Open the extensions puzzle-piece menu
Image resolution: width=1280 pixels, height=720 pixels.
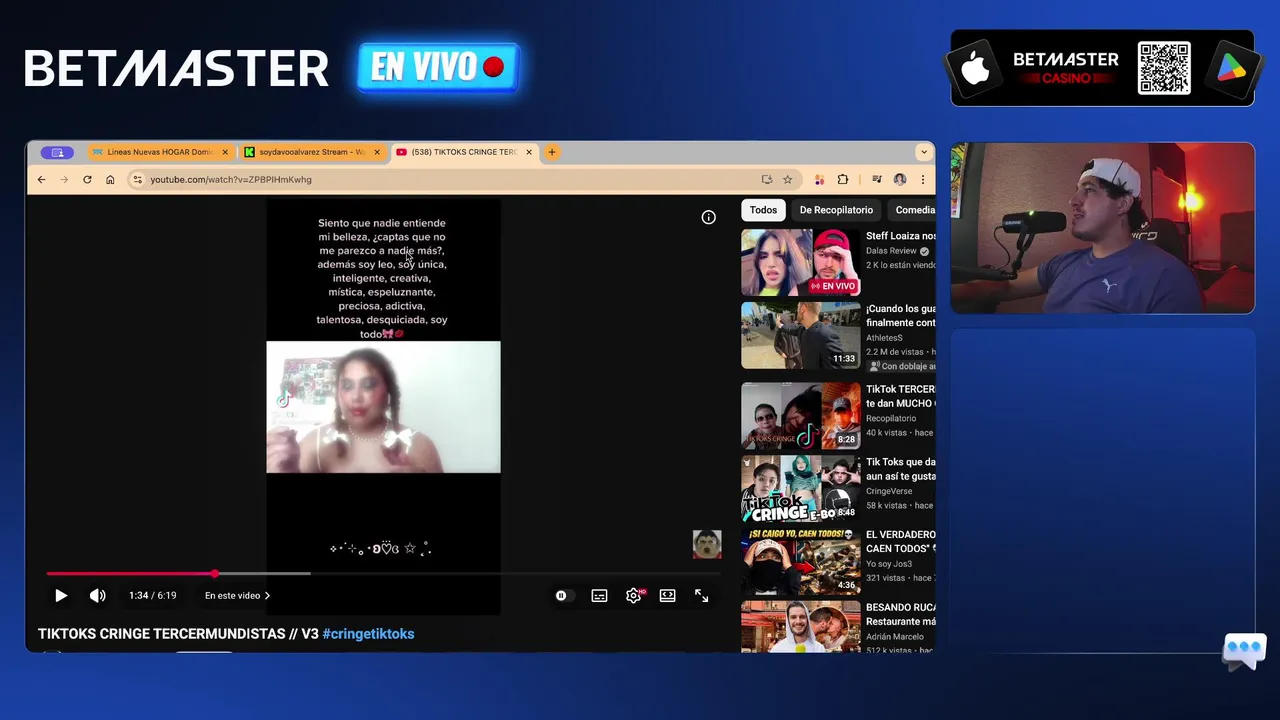[843, 180]
